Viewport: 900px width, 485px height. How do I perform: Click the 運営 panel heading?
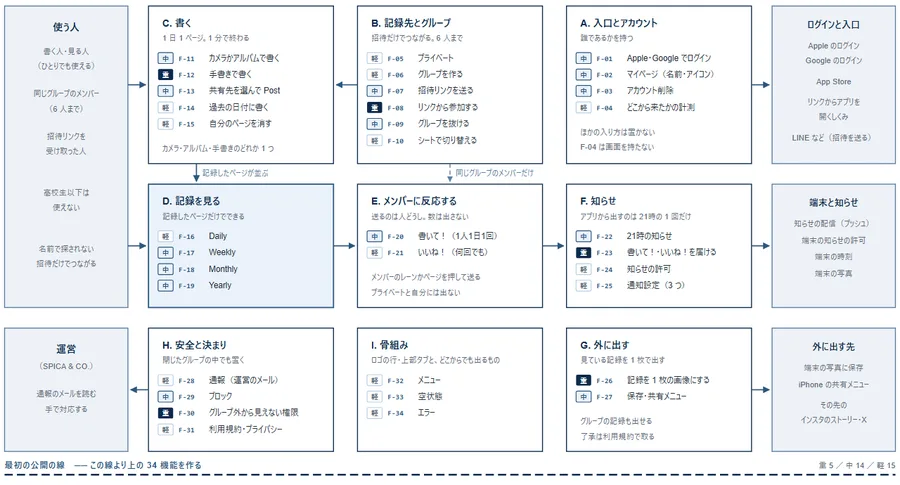click(x=66, y=349)
